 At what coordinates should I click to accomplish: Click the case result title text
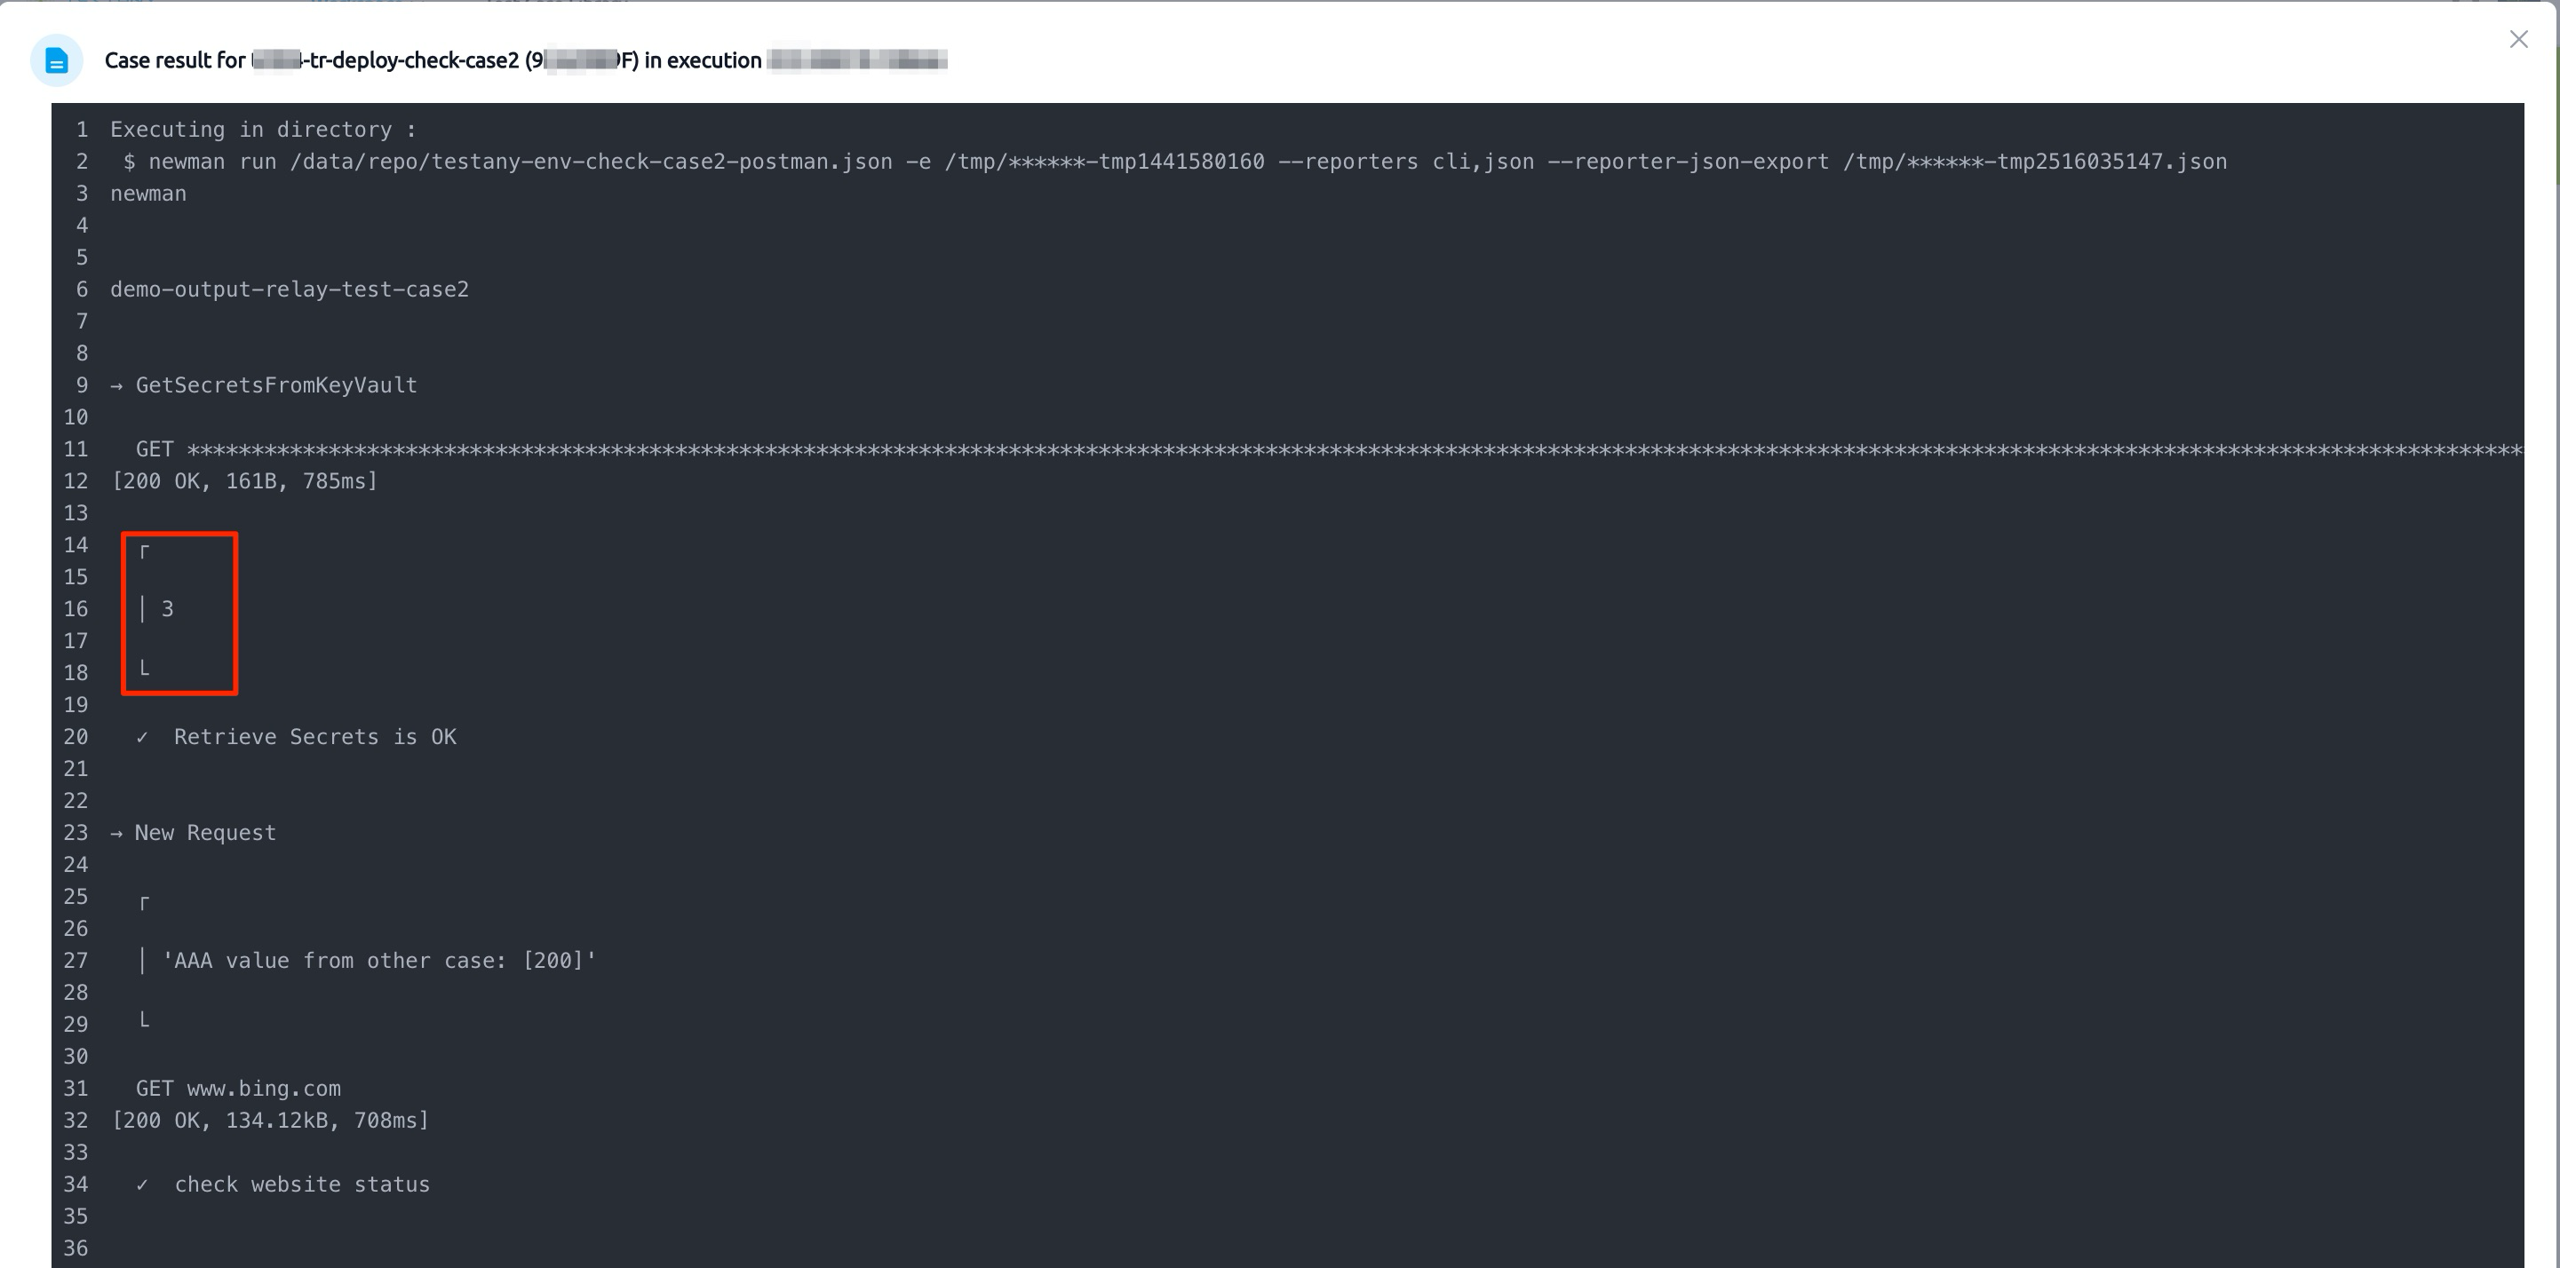coord(526,60)
